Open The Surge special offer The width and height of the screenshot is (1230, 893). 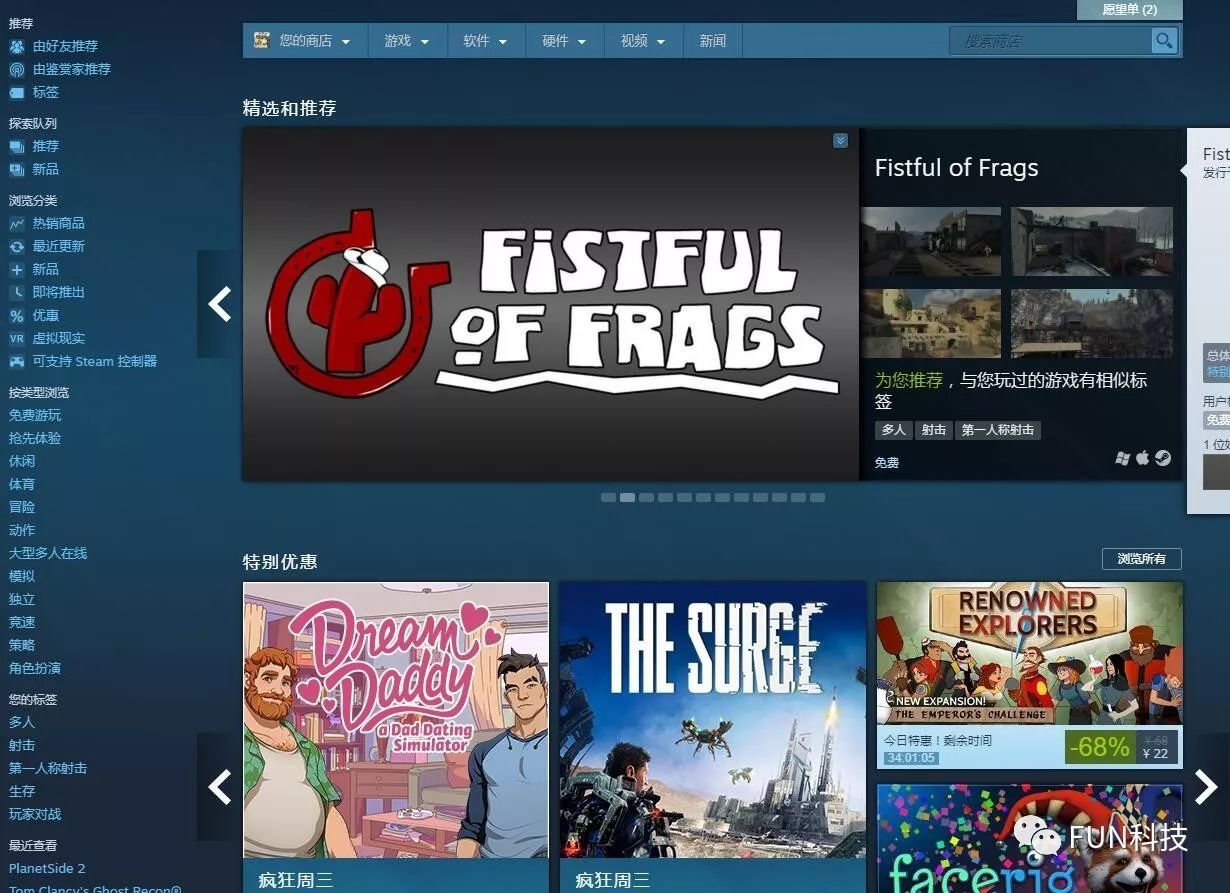[712, 737]
